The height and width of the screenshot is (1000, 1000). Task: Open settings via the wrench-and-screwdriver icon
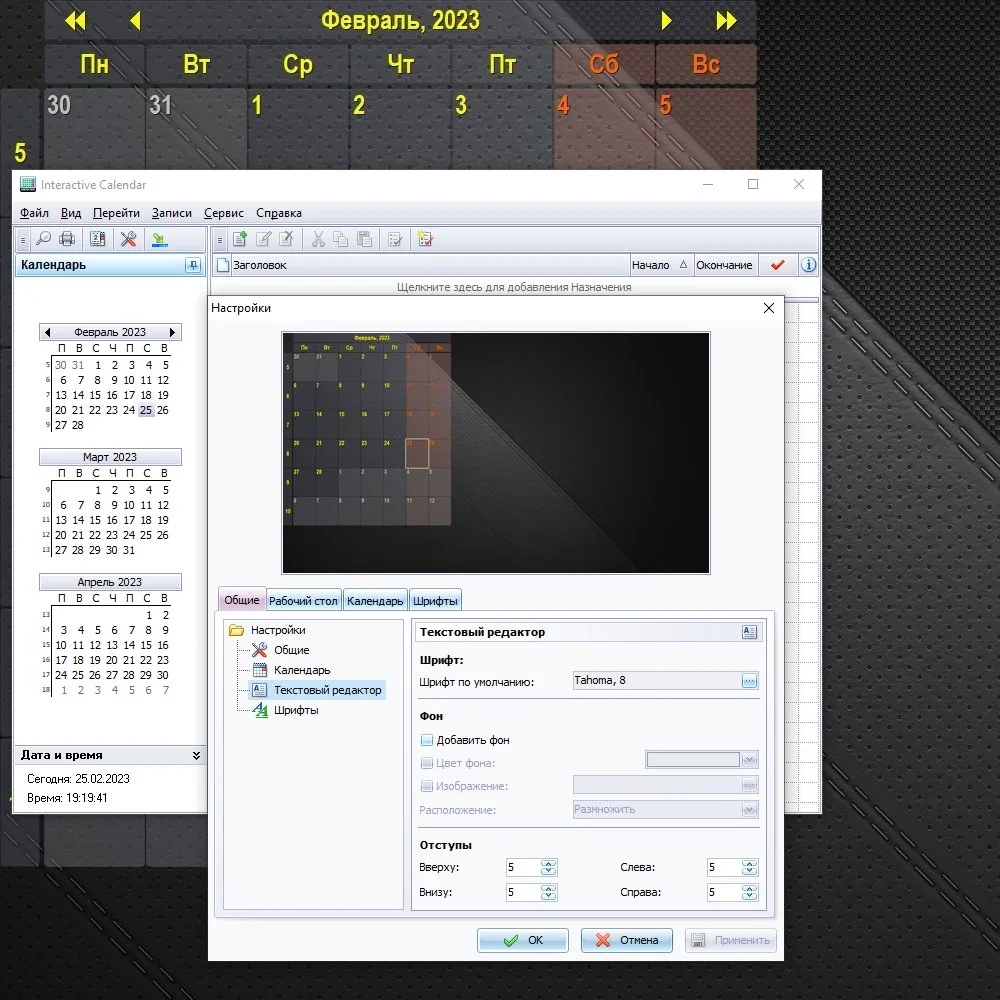pos(128,239)
